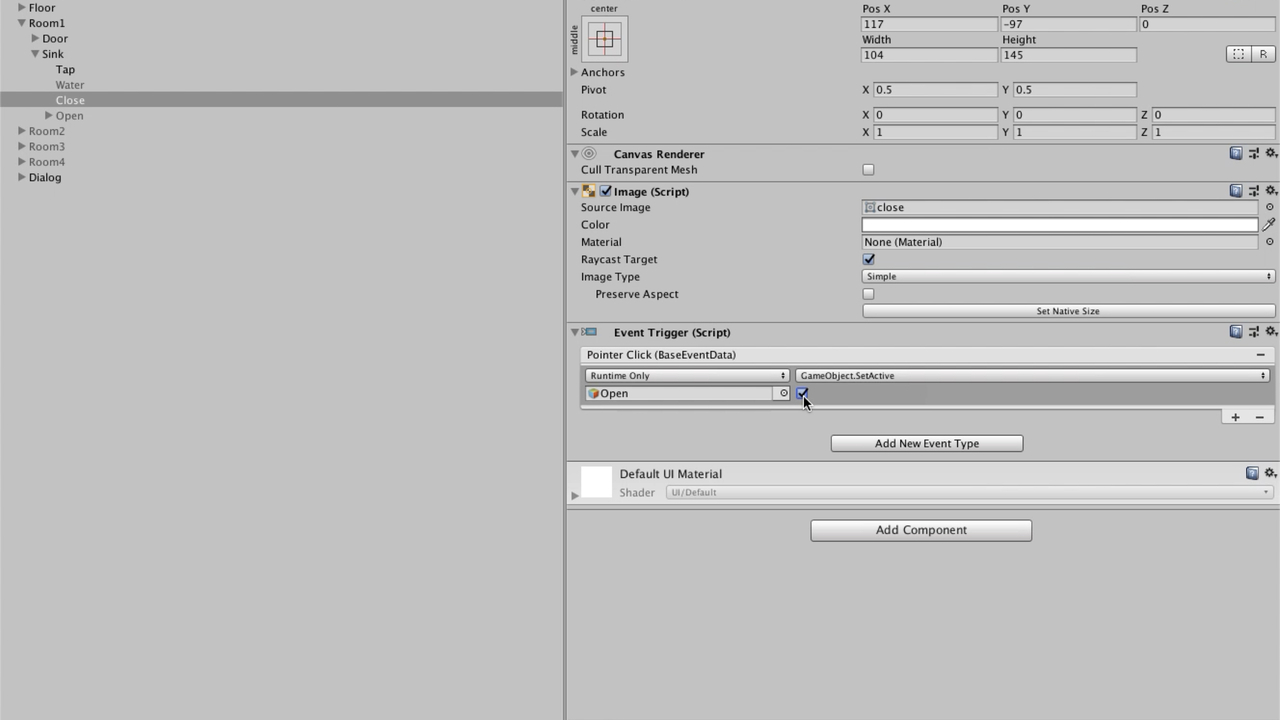This screenshot has width=1280, height=720.
Task: Disable the Raycast Target checkbox
Action: pos(868,259)
